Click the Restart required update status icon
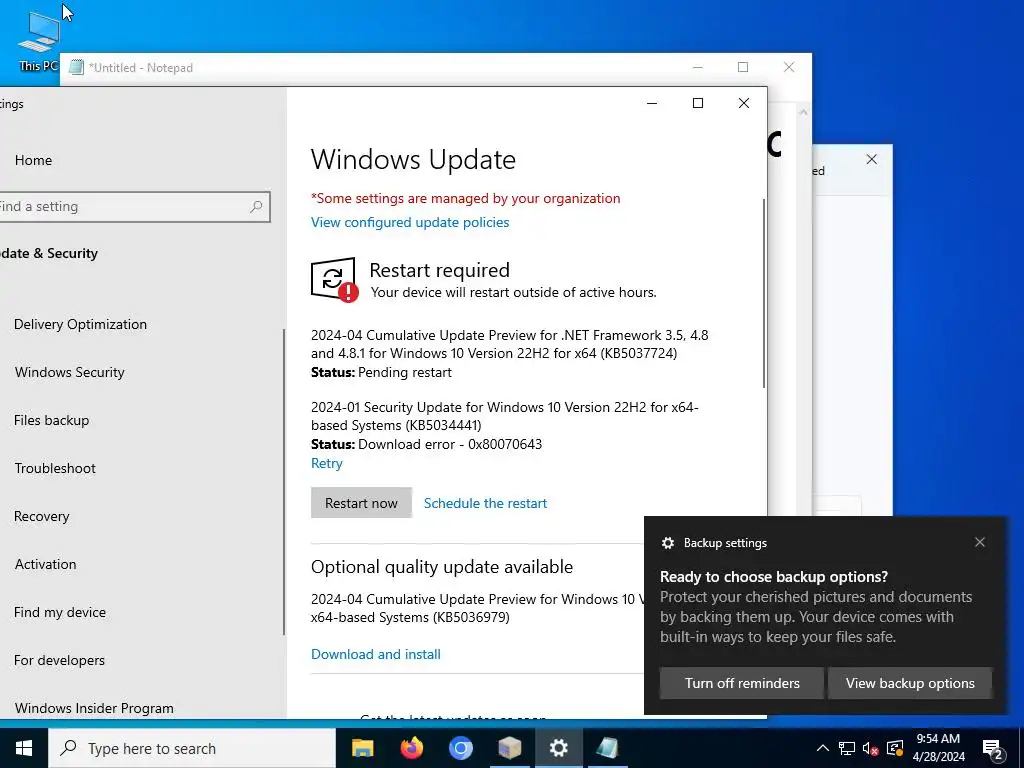Screen dimensions: 1024x768 pyautogui.click(x=334, y=280)
